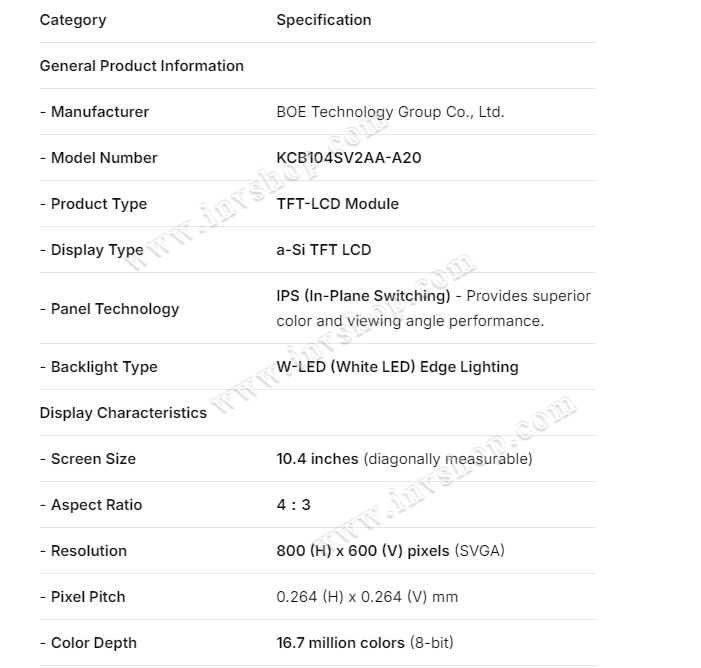The width and height of the screenshot is (701, 668).
Task: Click the Manufacturer row label
Action: coord(99,112)
